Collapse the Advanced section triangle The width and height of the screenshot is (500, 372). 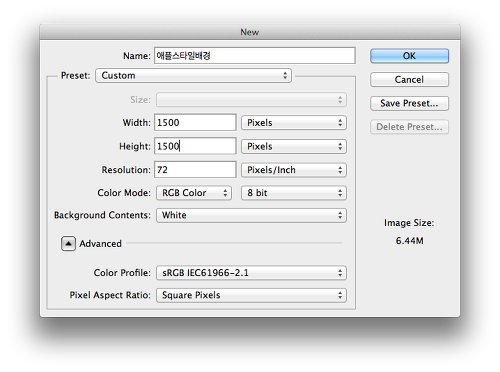68,244
